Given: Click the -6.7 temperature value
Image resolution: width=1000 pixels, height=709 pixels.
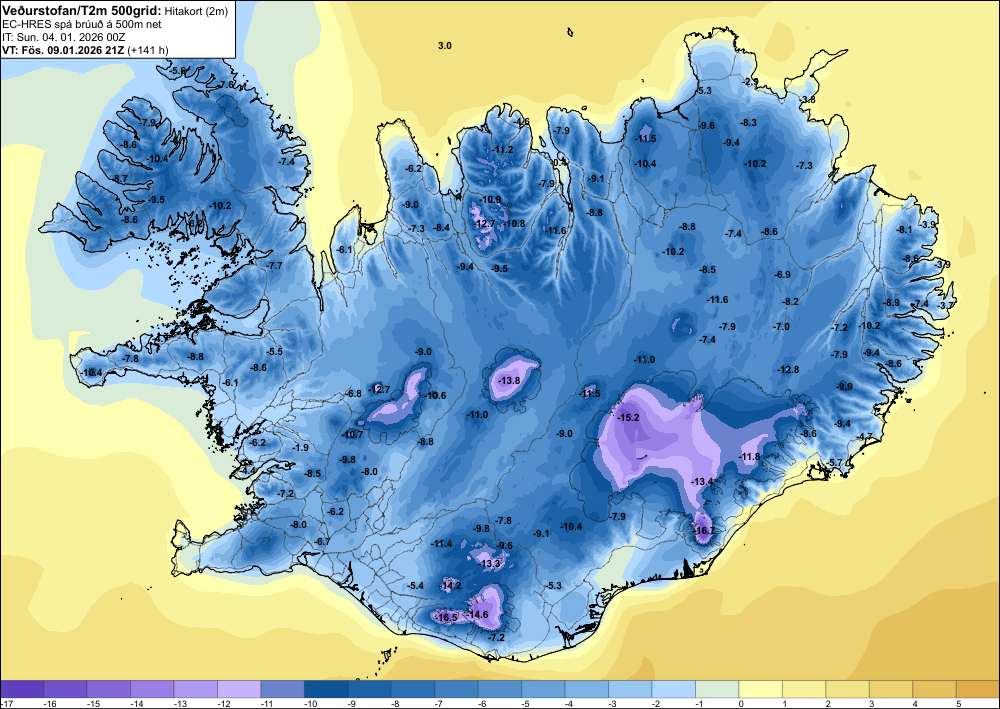Looking at the screenshot, I should pos(323,542).
